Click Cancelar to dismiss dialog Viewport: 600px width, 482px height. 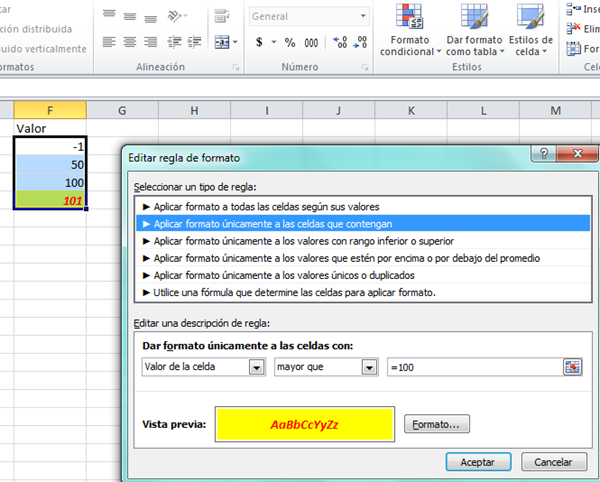(x=553, y=461)
